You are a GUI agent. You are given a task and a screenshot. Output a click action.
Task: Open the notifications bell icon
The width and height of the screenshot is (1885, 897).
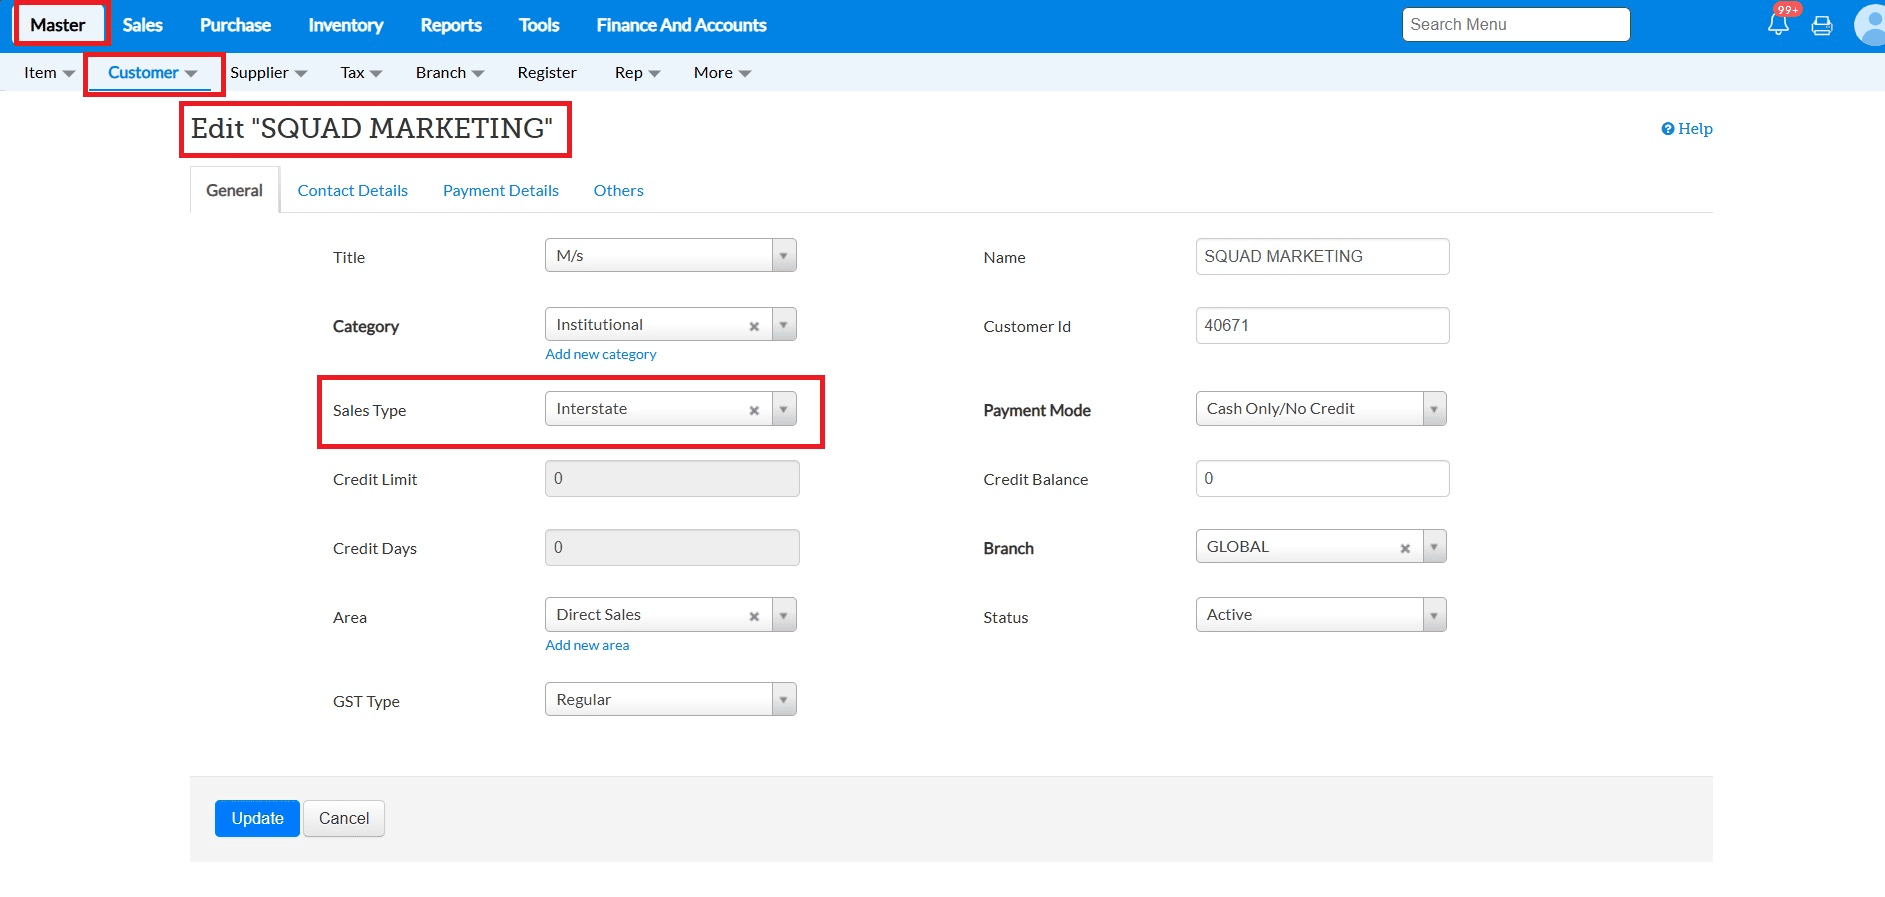tap(1778, 25)
